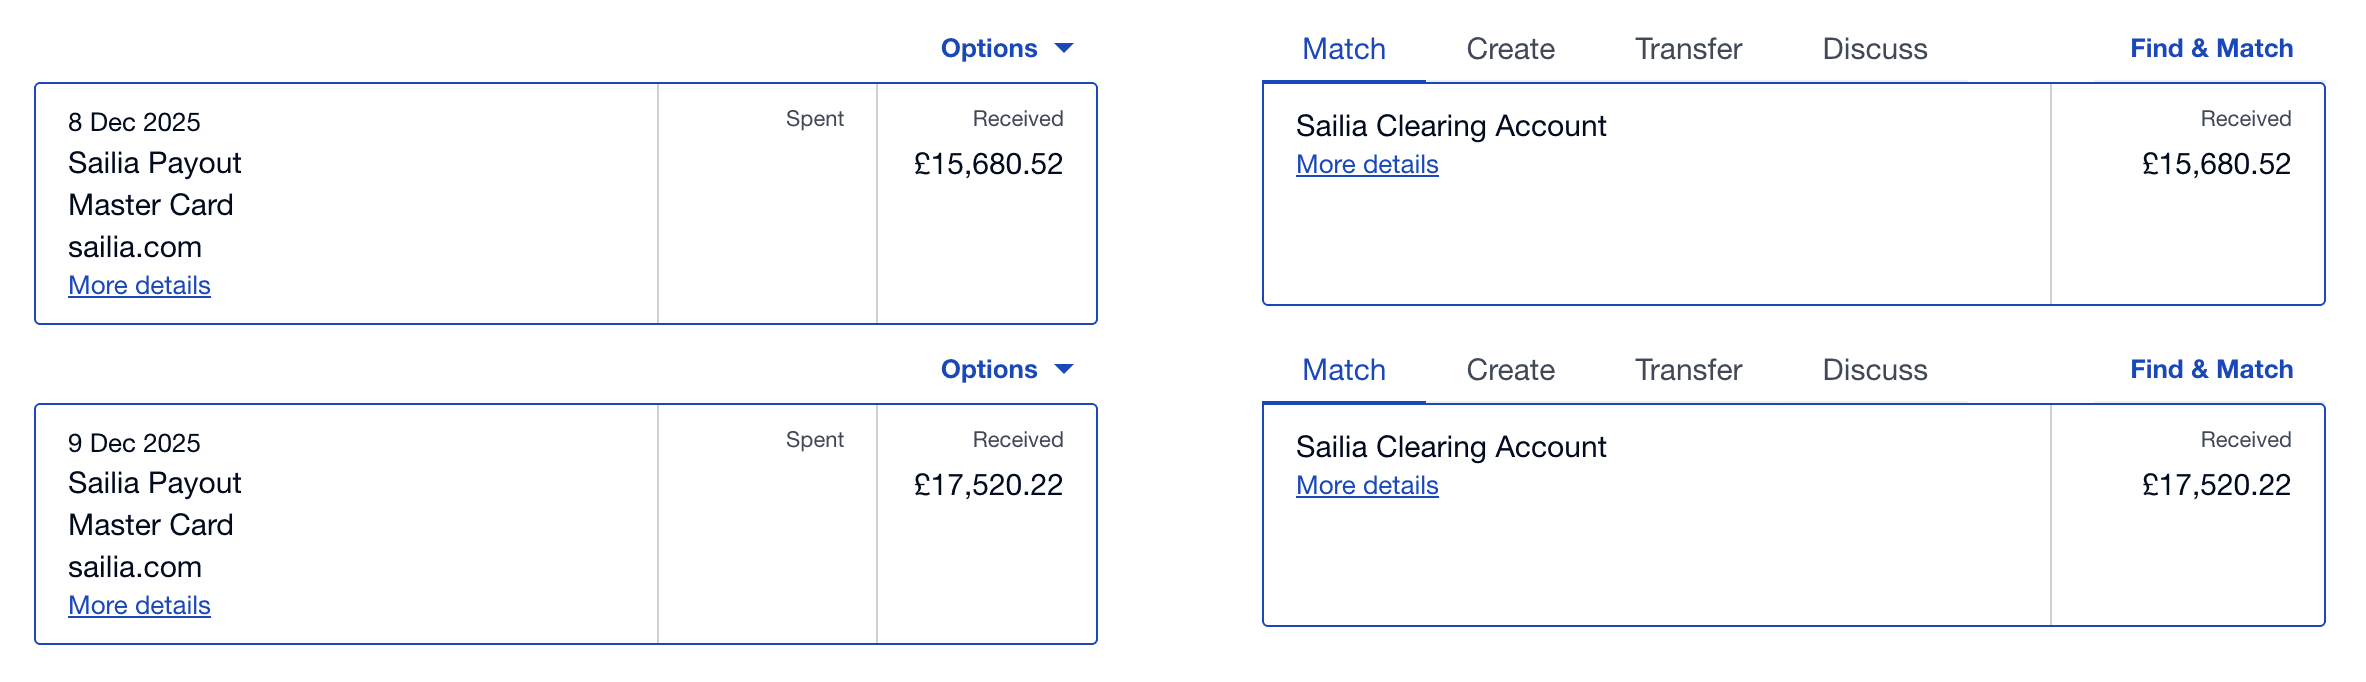This screenshot has width=2366, height=682.
Task: Click the arrow beside the first Options
Action: (x=1064, y=48)
